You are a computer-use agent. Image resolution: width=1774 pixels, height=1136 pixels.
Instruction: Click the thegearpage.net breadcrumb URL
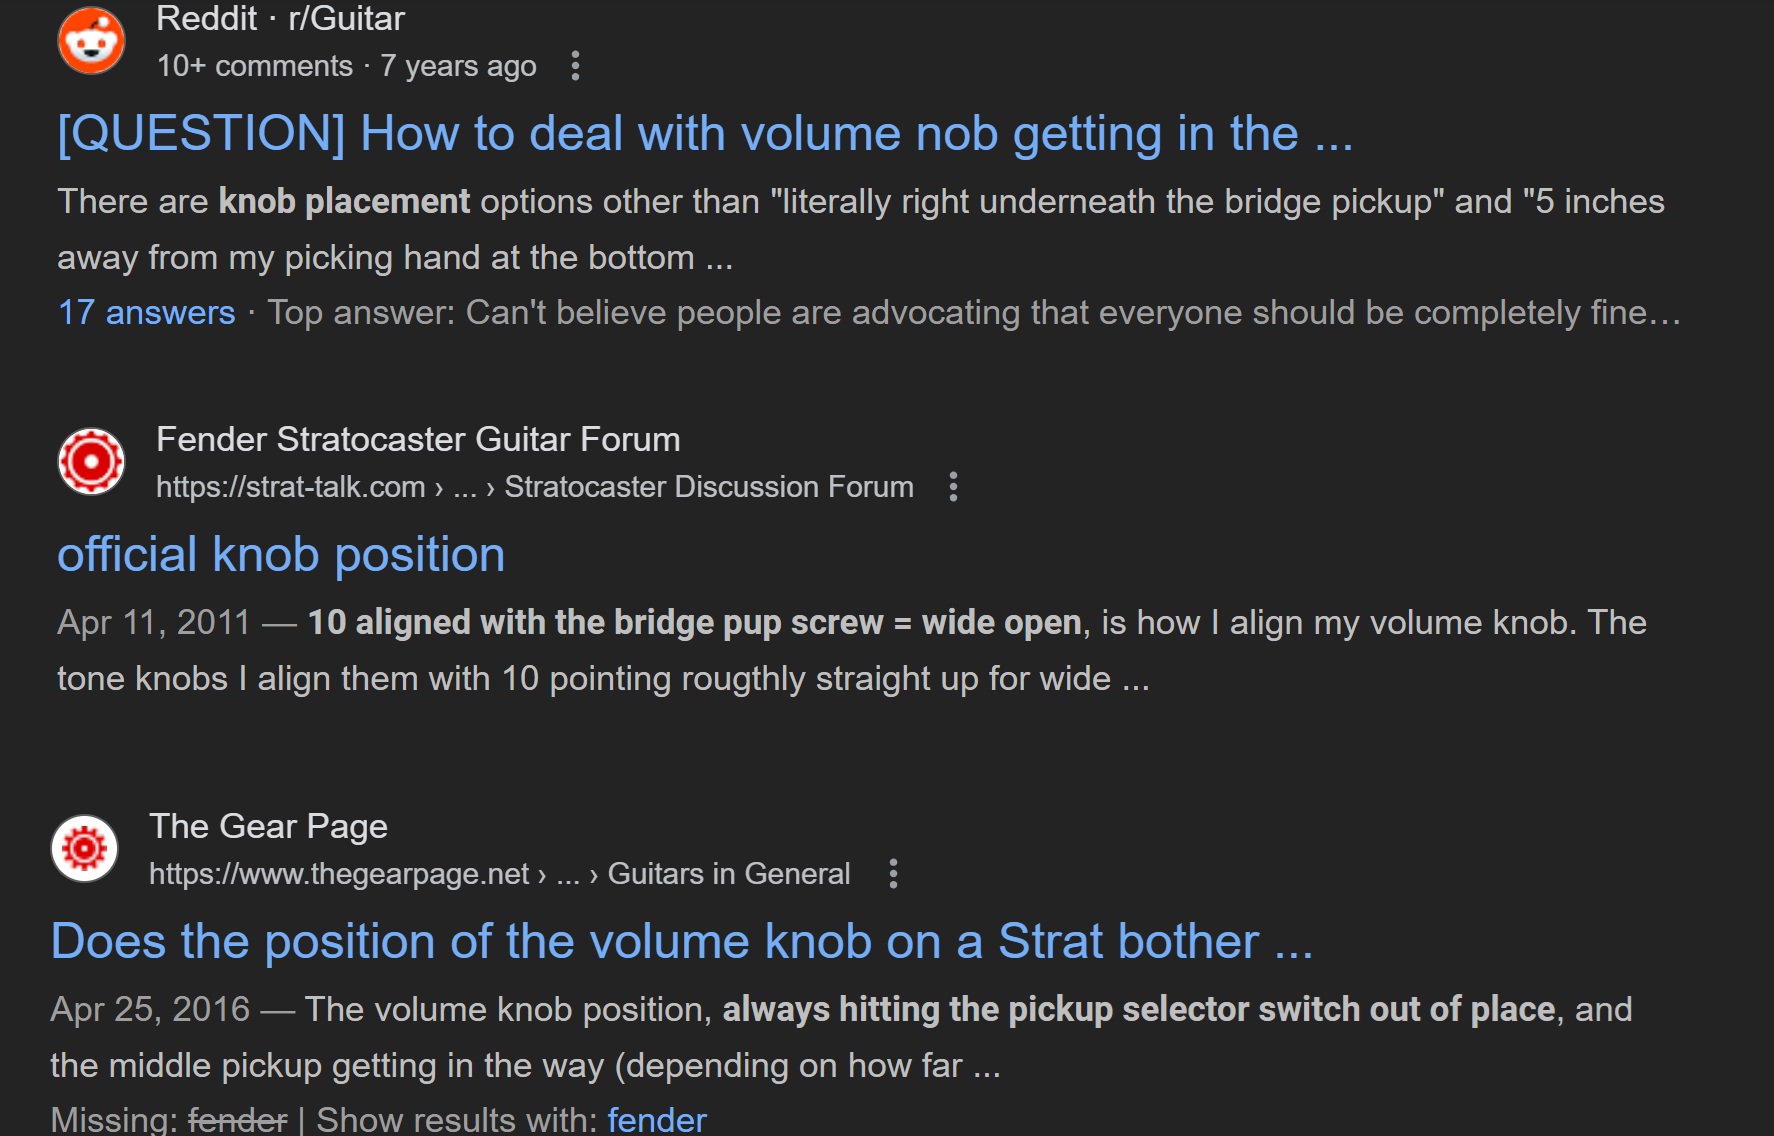pos(500,874)
